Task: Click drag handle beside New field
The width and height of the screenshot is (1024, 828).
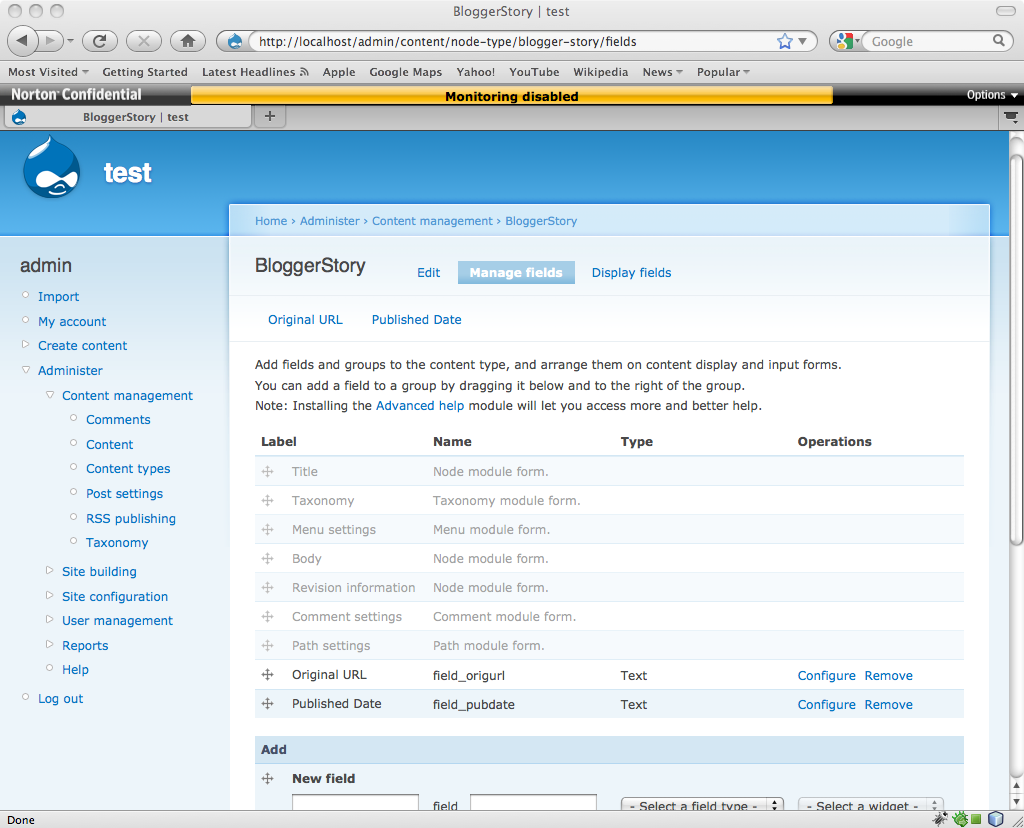Action: pyautogui.click(x=267, y=778)
